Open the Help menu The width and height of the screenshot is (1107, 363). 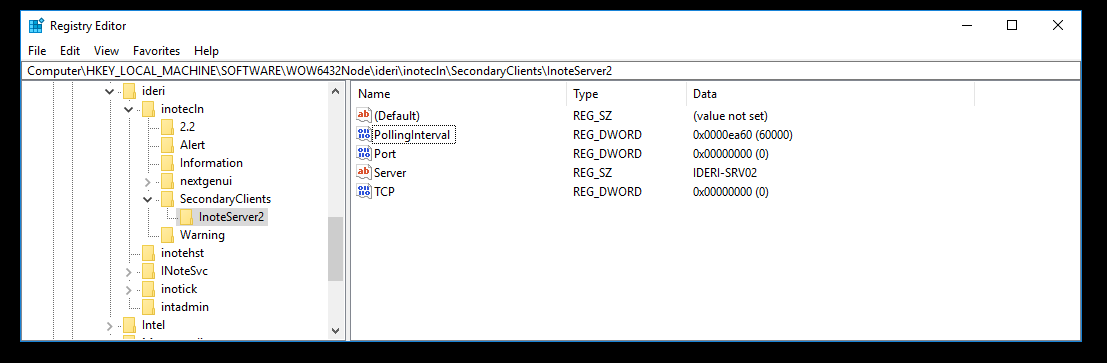[206, 51]
